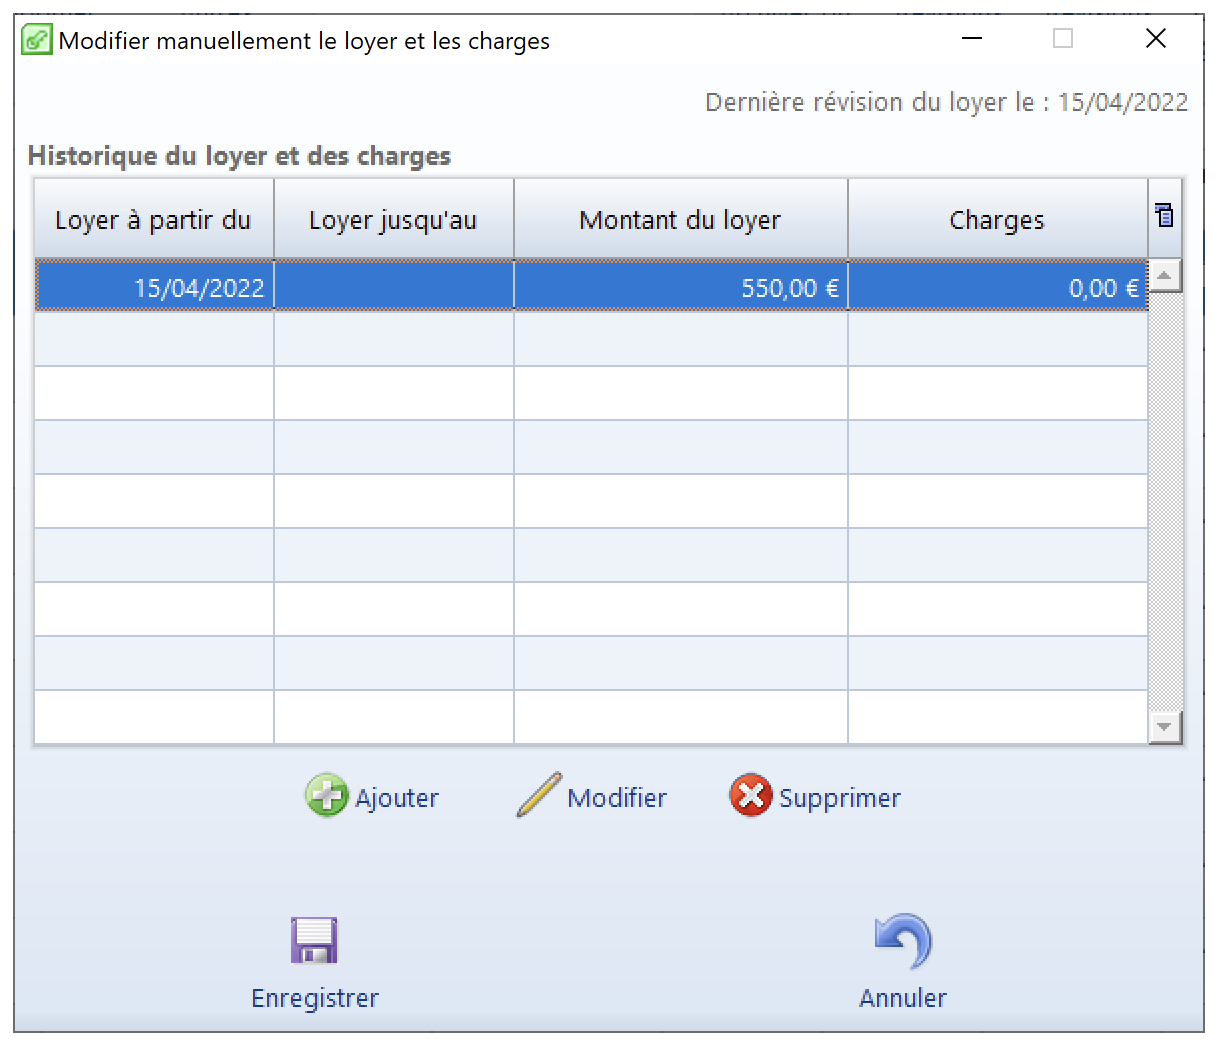Click the Annuler label
The image size is (1214, 1046).
pyautogui.click(x=903, y=998)
